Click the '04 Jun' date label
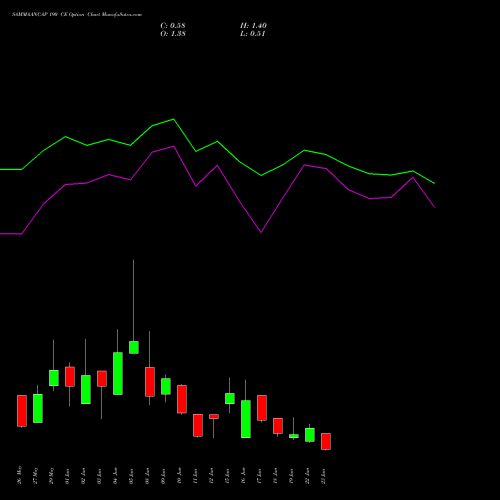This screenshot has height=500, width=500. [115, 476]
